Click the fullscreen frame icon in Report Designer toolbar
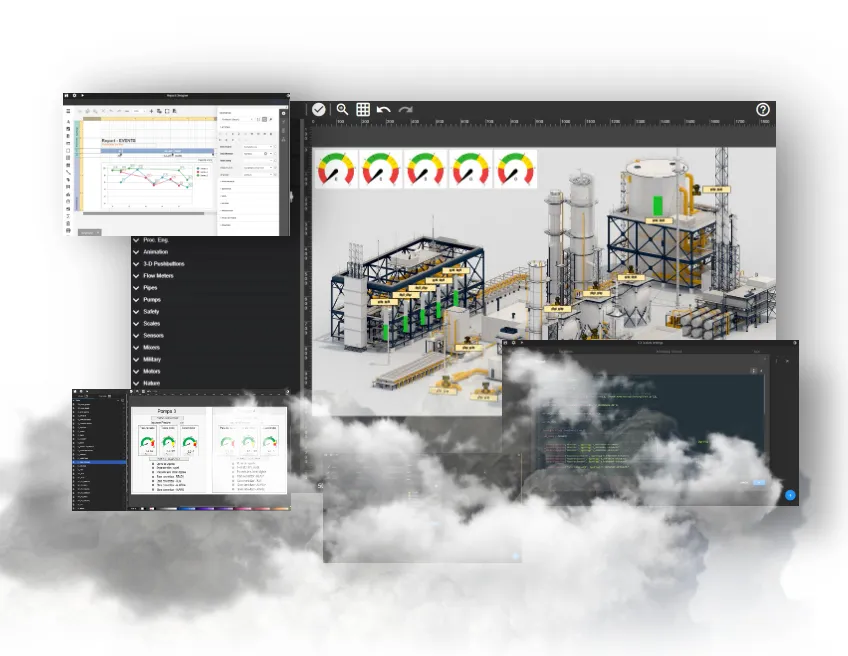 pos(167,111)
